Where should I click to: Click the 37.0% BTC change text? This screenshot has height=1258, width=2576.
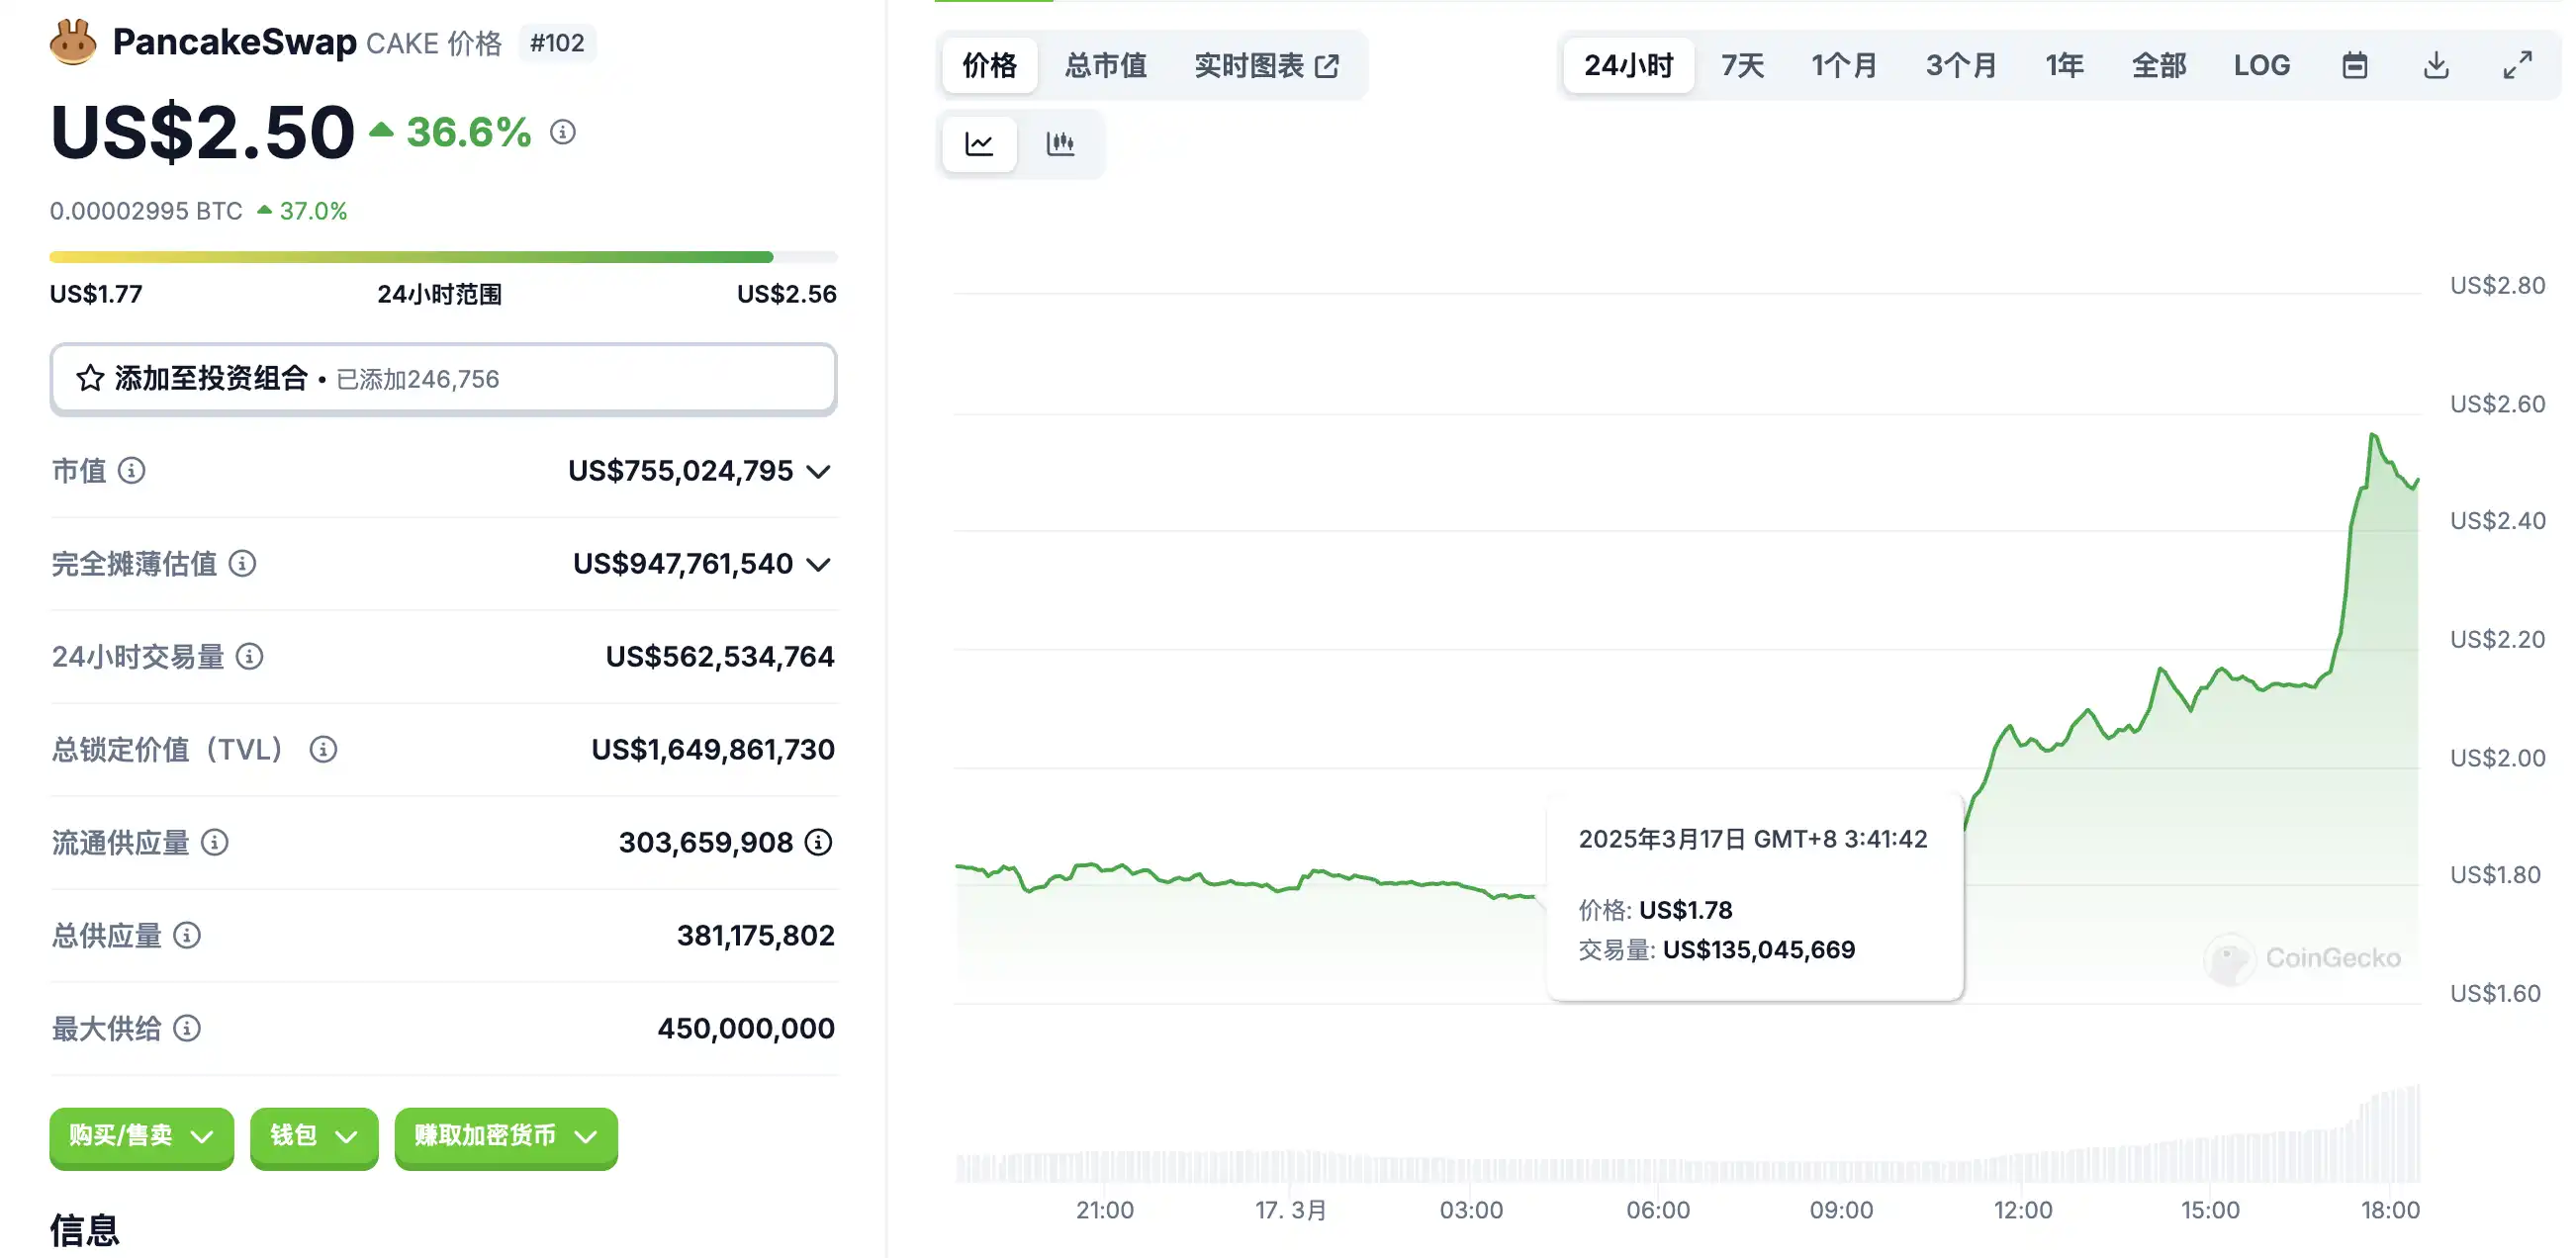coord(313,211)
